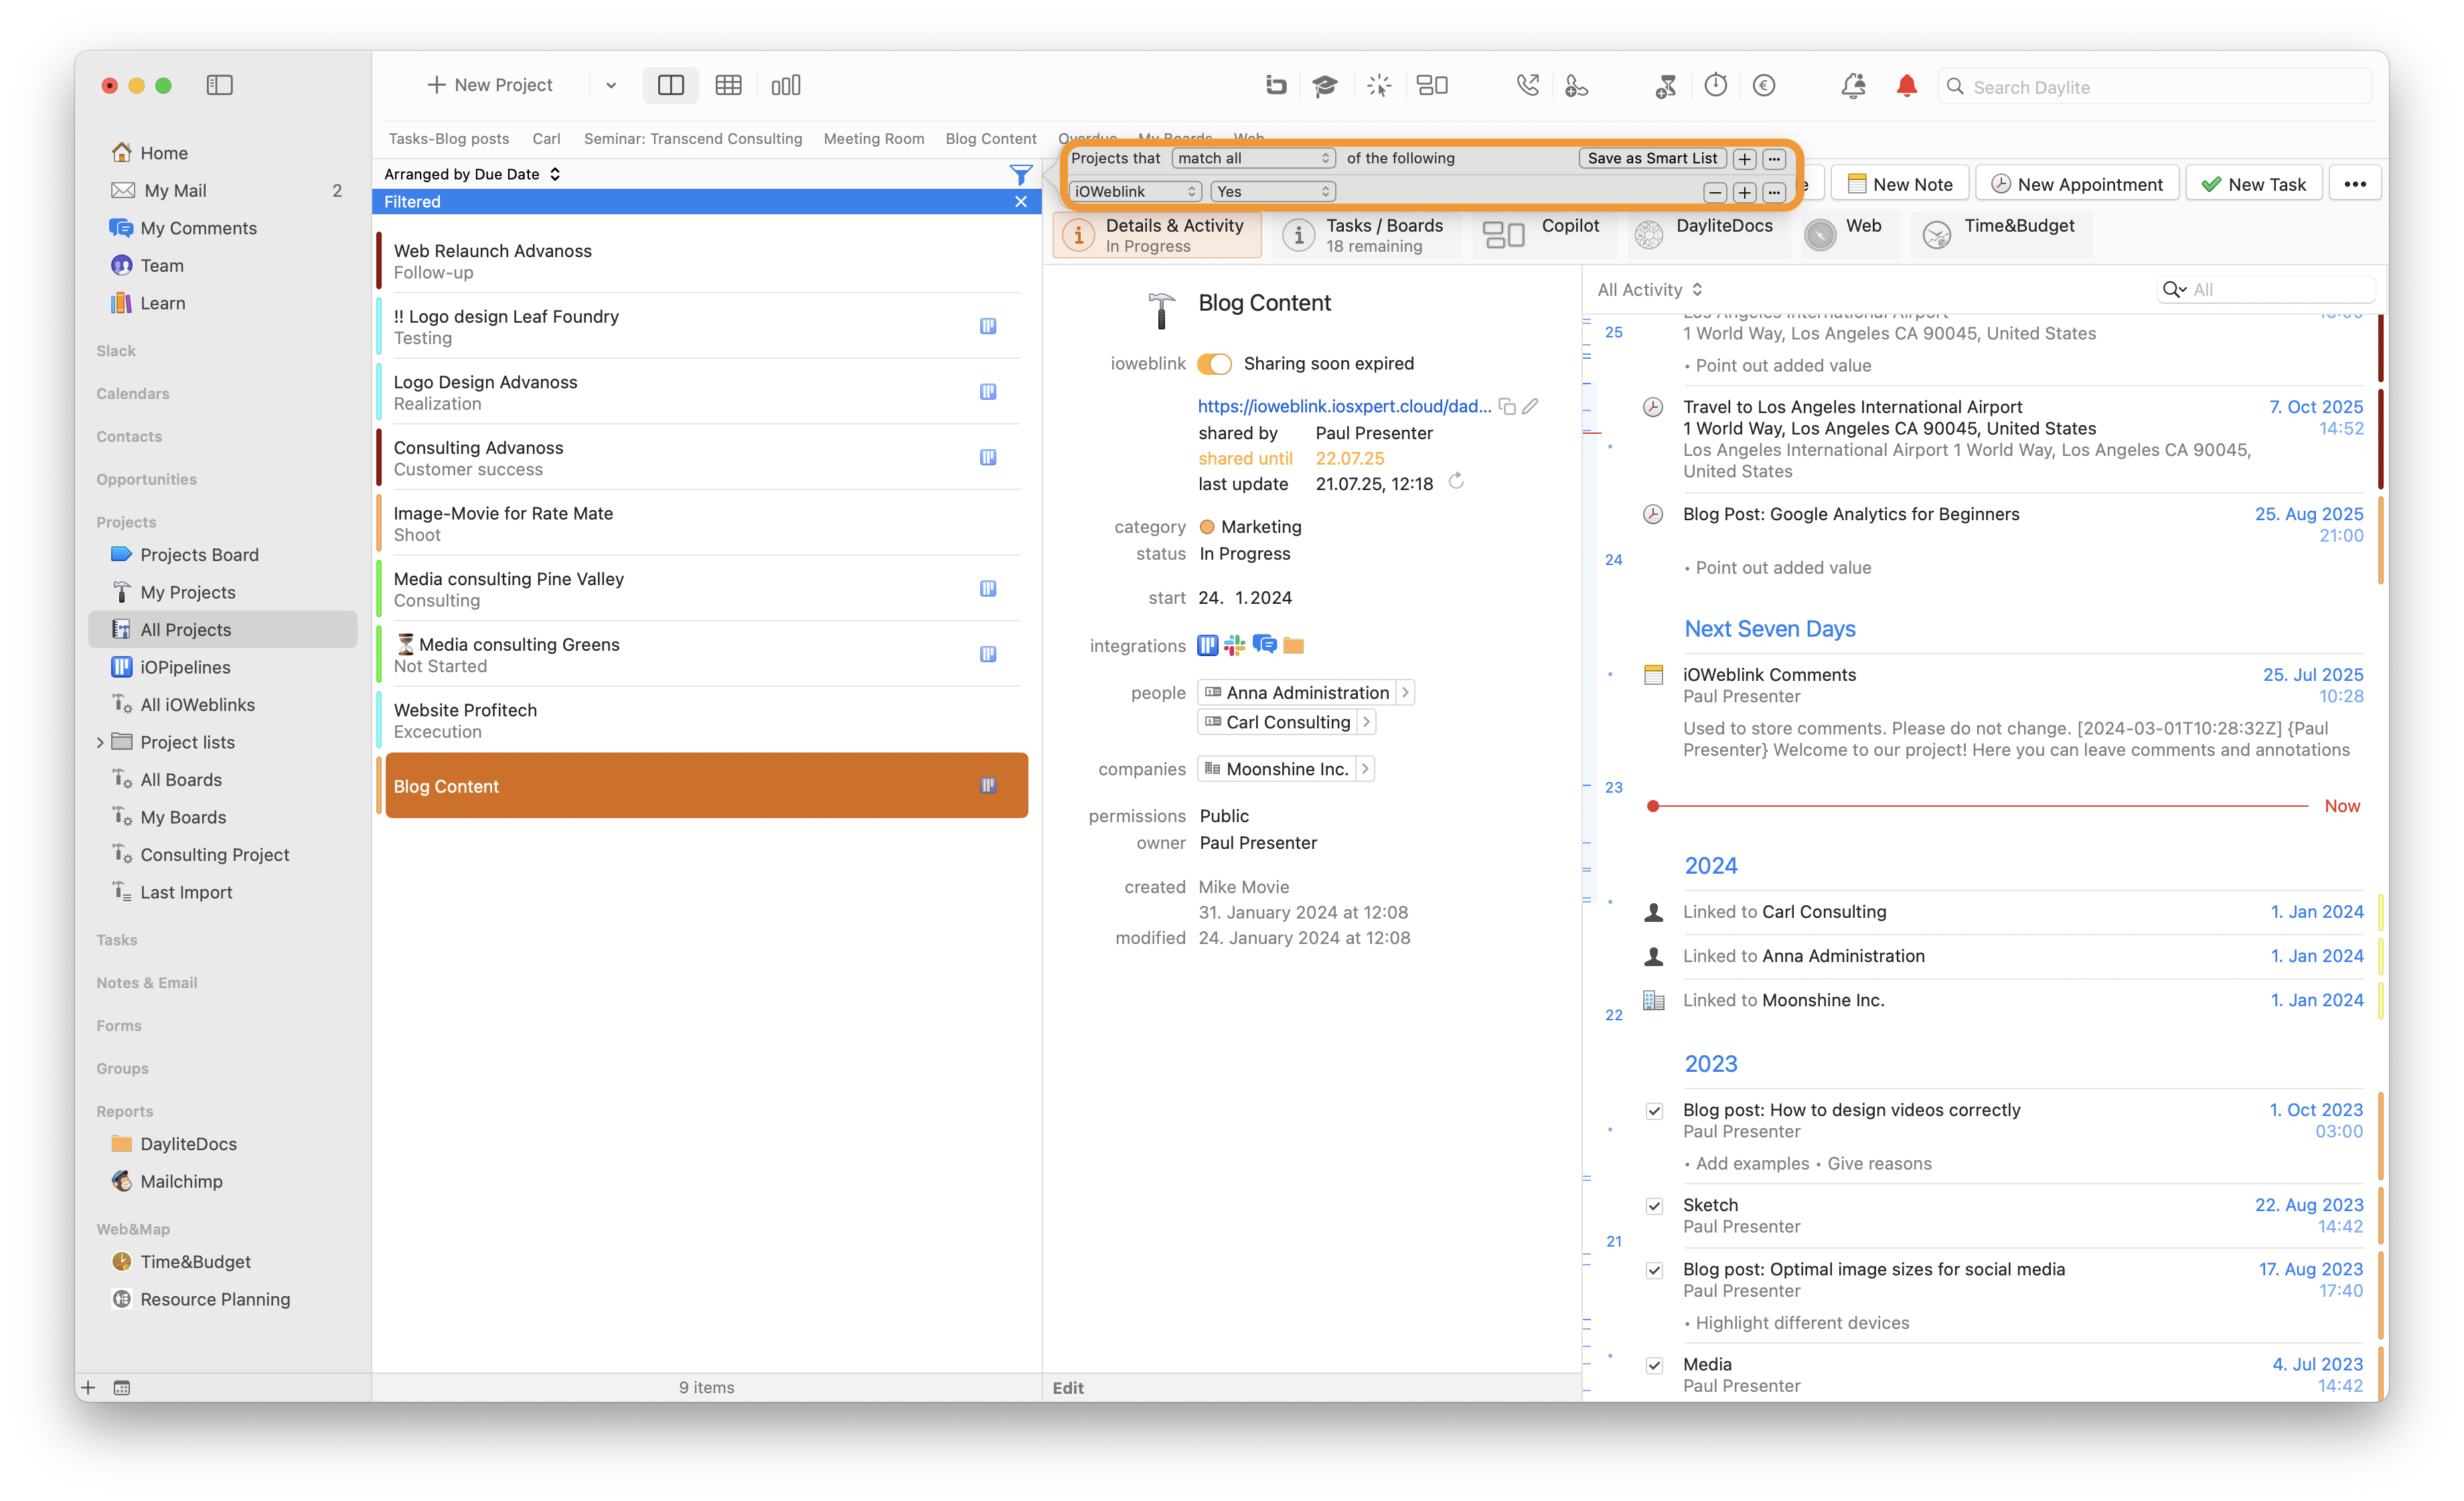Open the Details & Activity tab
This screenshot has width=2464, height=1501.
click(x=1157, y=235)
